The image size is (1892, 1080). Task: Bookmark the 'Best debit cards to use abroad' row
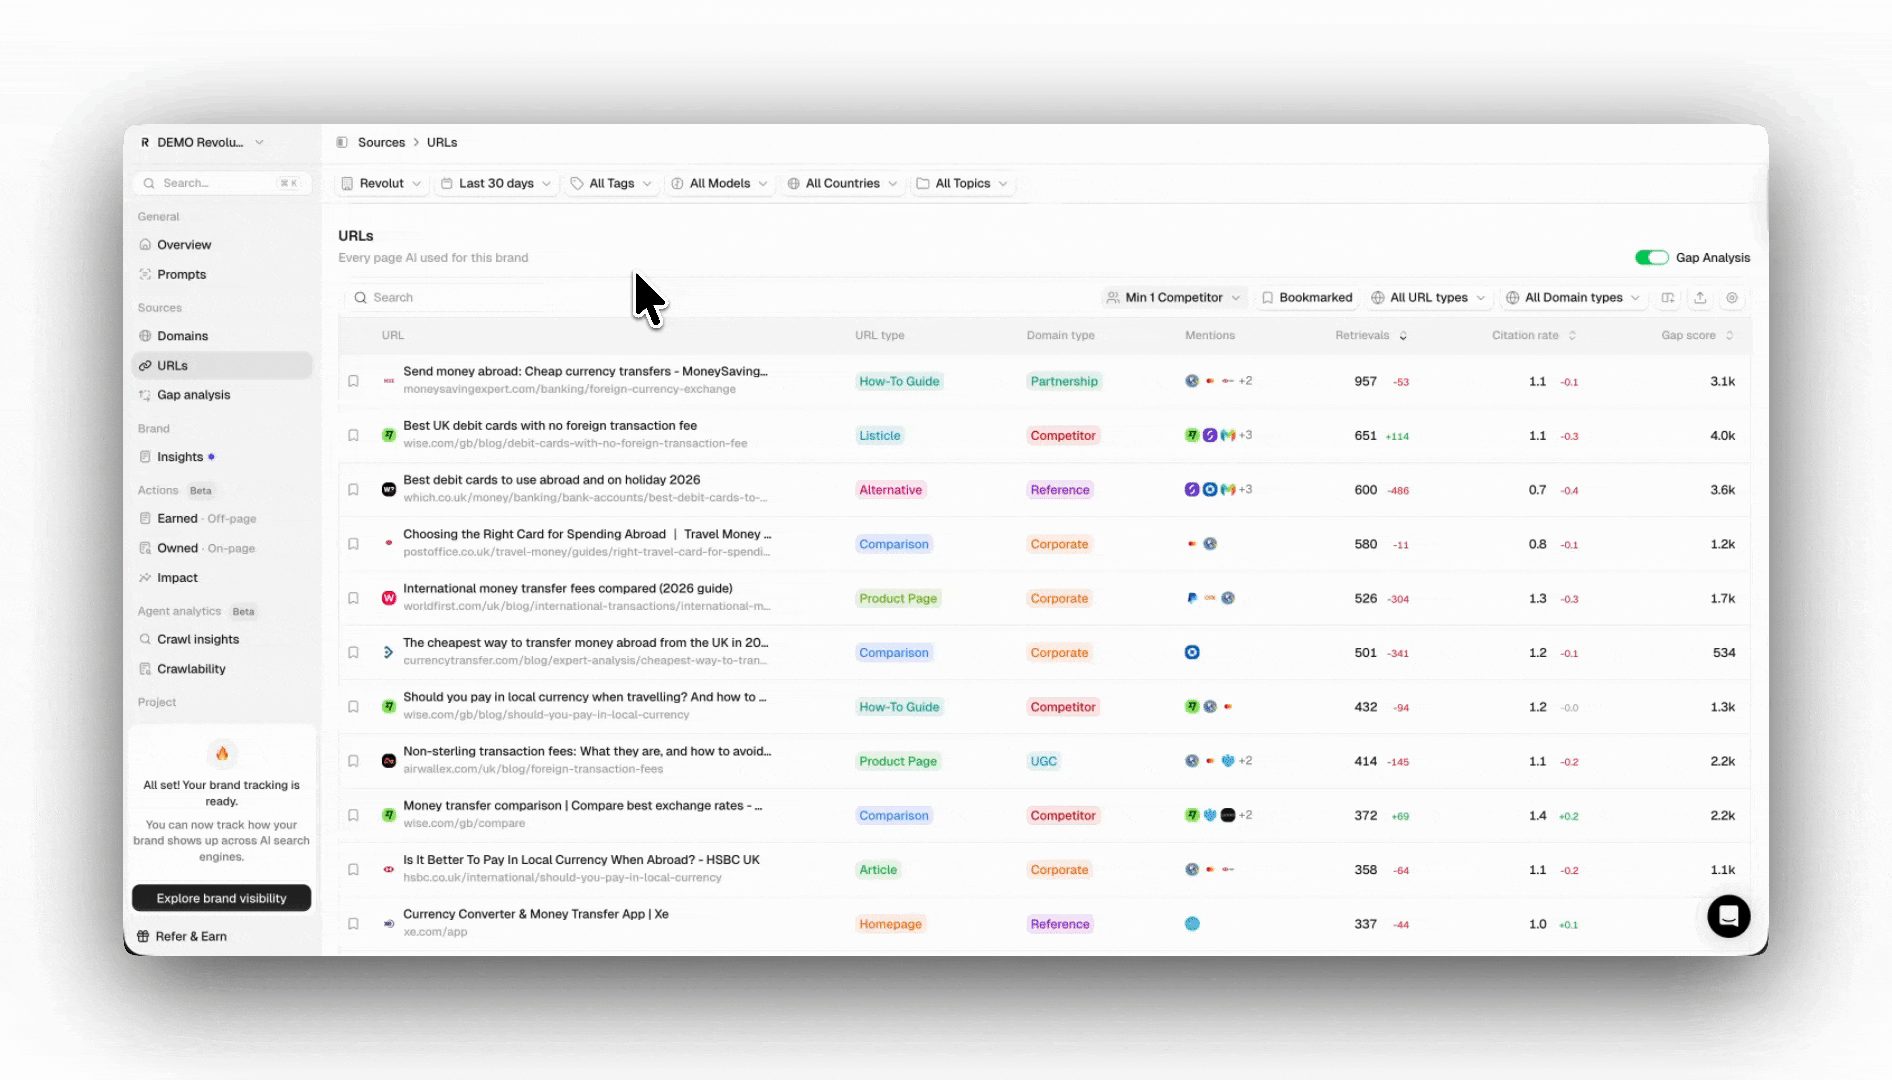pos(353,490)
